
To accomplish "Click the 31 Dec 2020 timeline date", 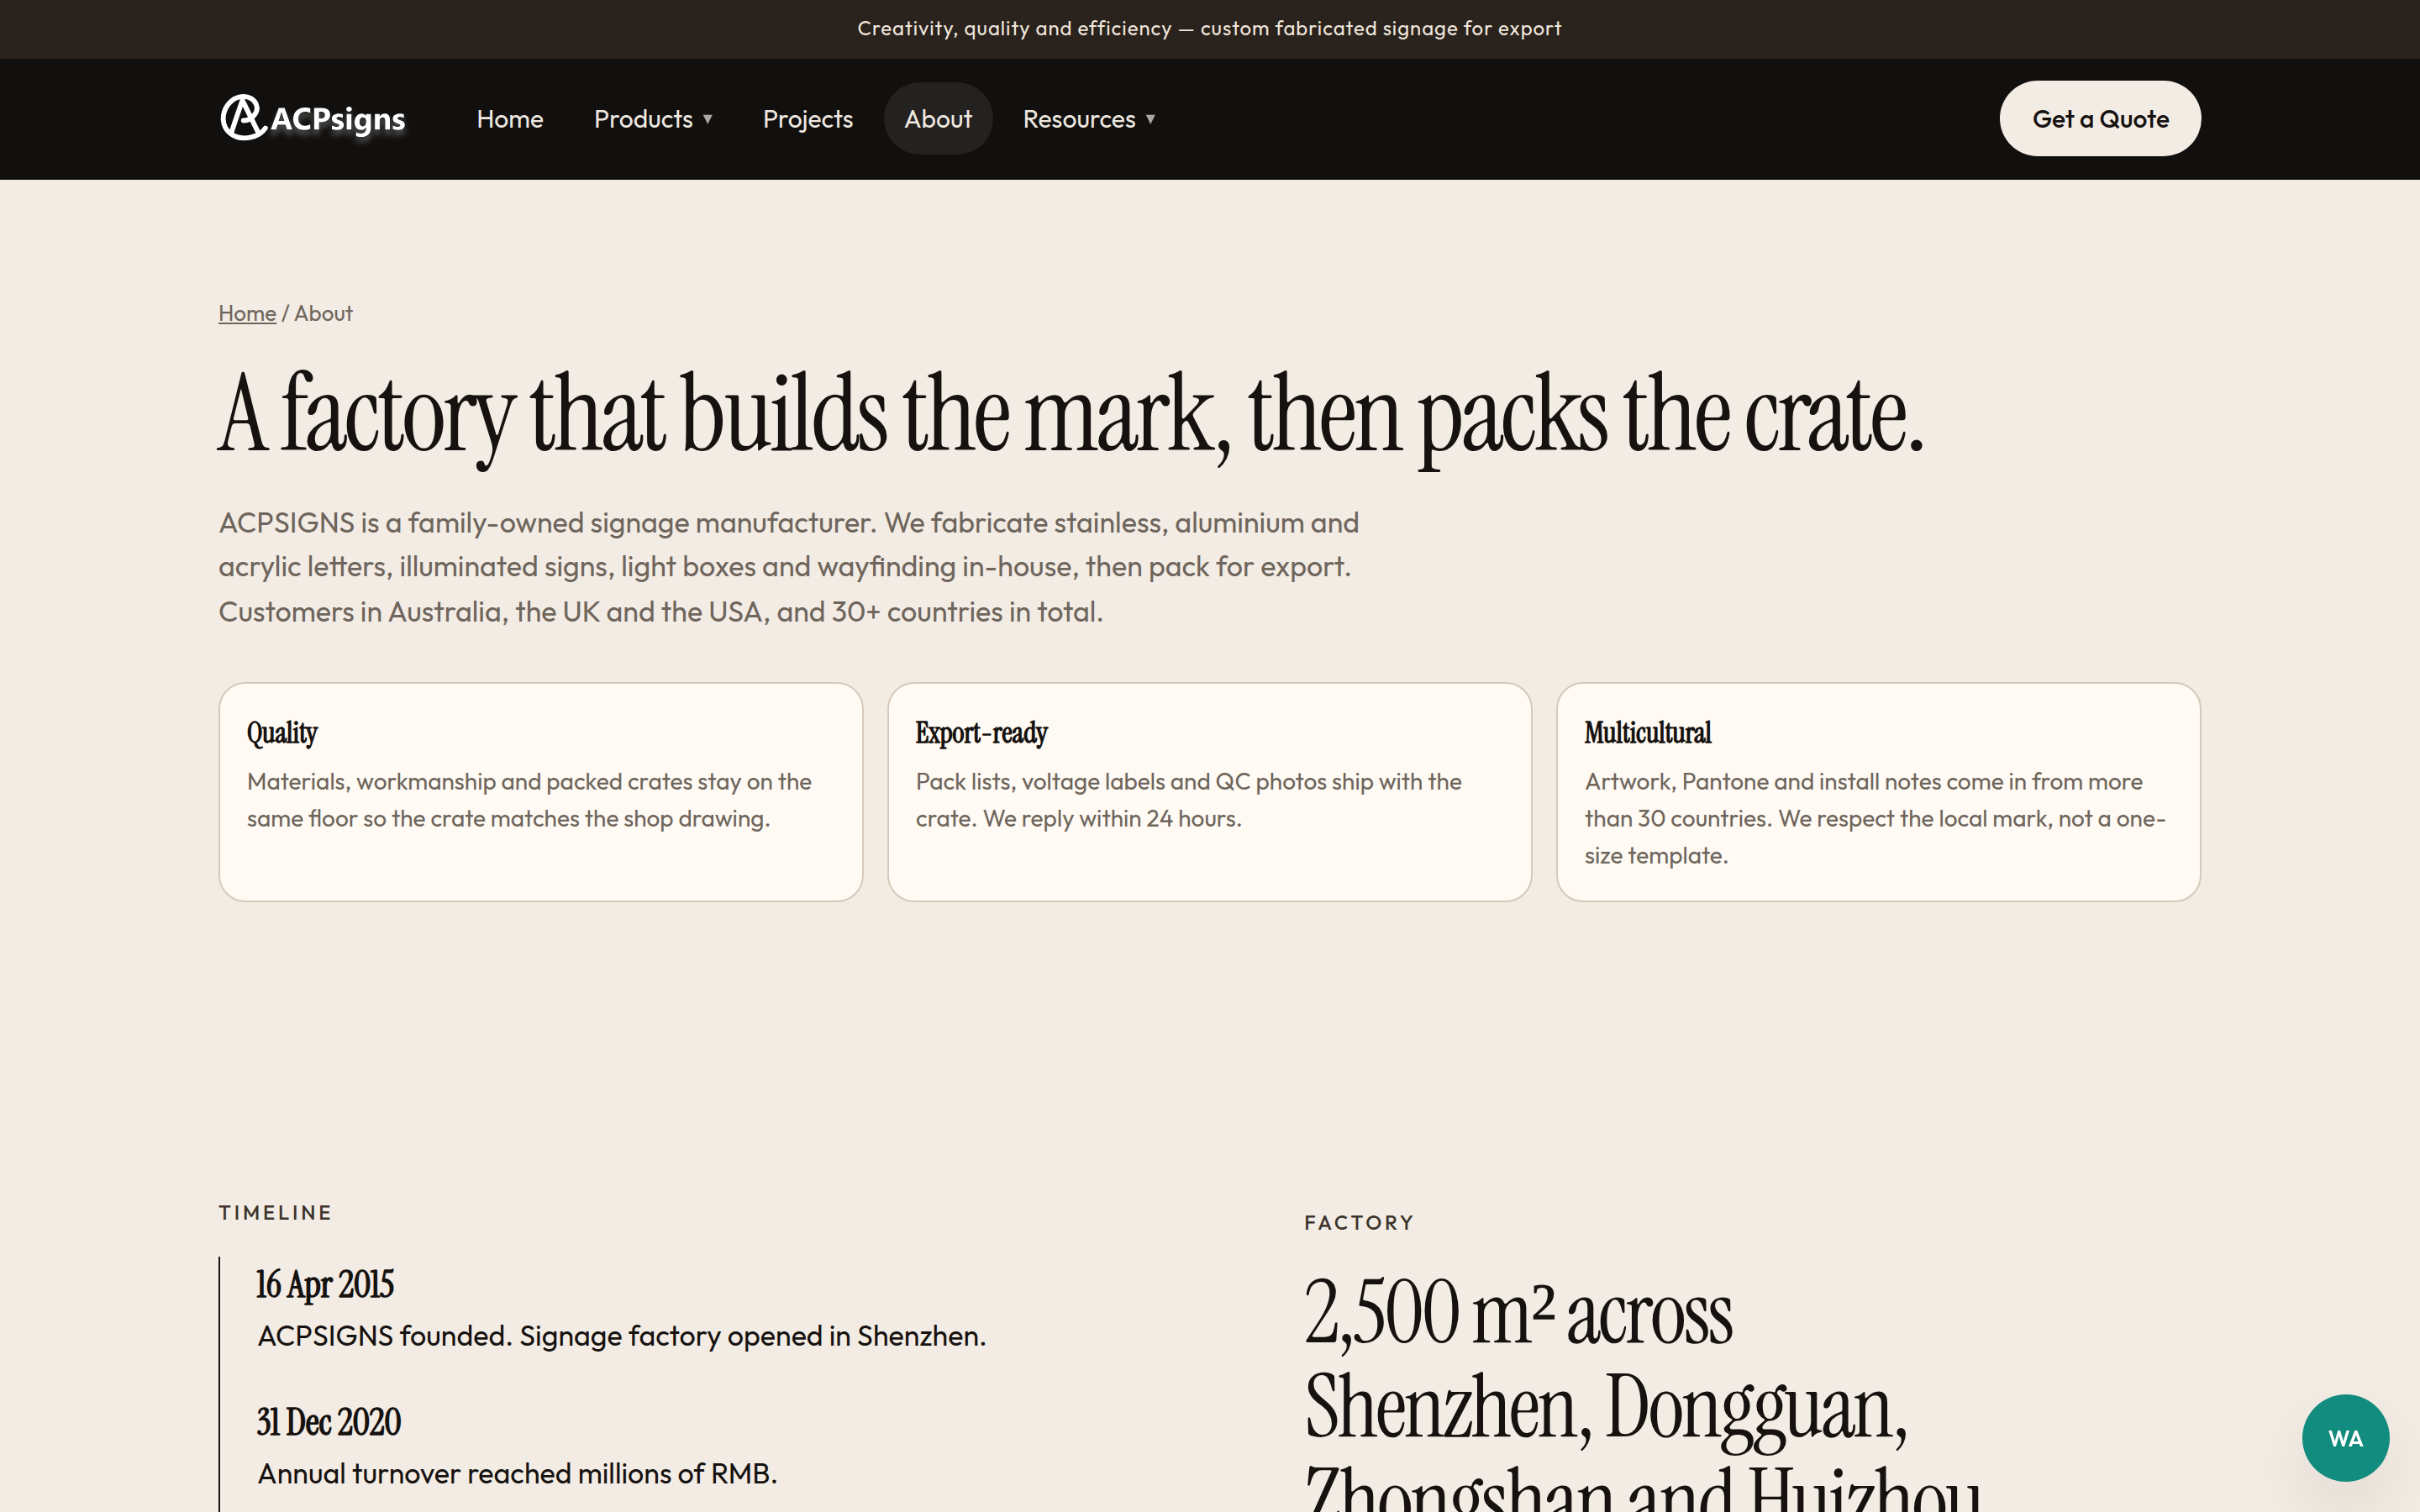I will (328, 1421).
